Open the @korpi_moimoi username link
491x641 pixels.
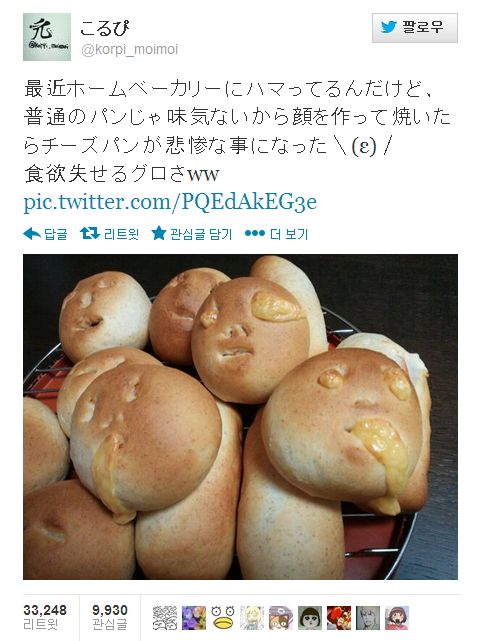point(130,50)
